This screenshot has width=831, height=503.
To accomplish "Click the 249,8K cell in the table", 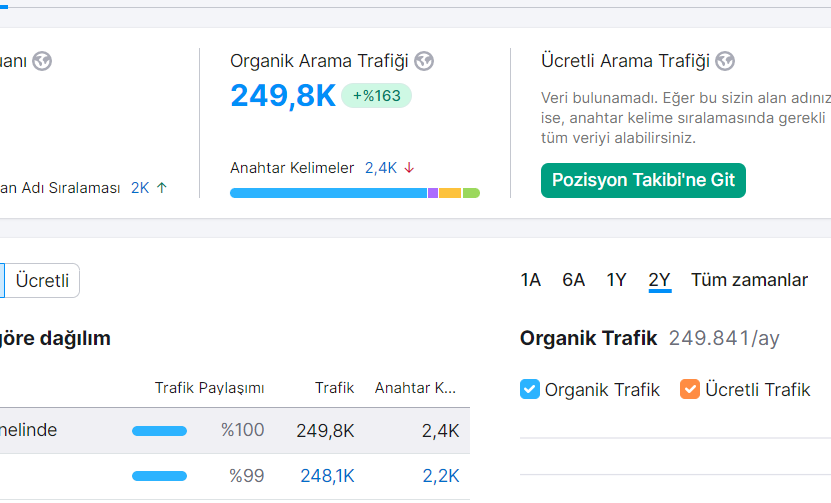I will point(325,430).
